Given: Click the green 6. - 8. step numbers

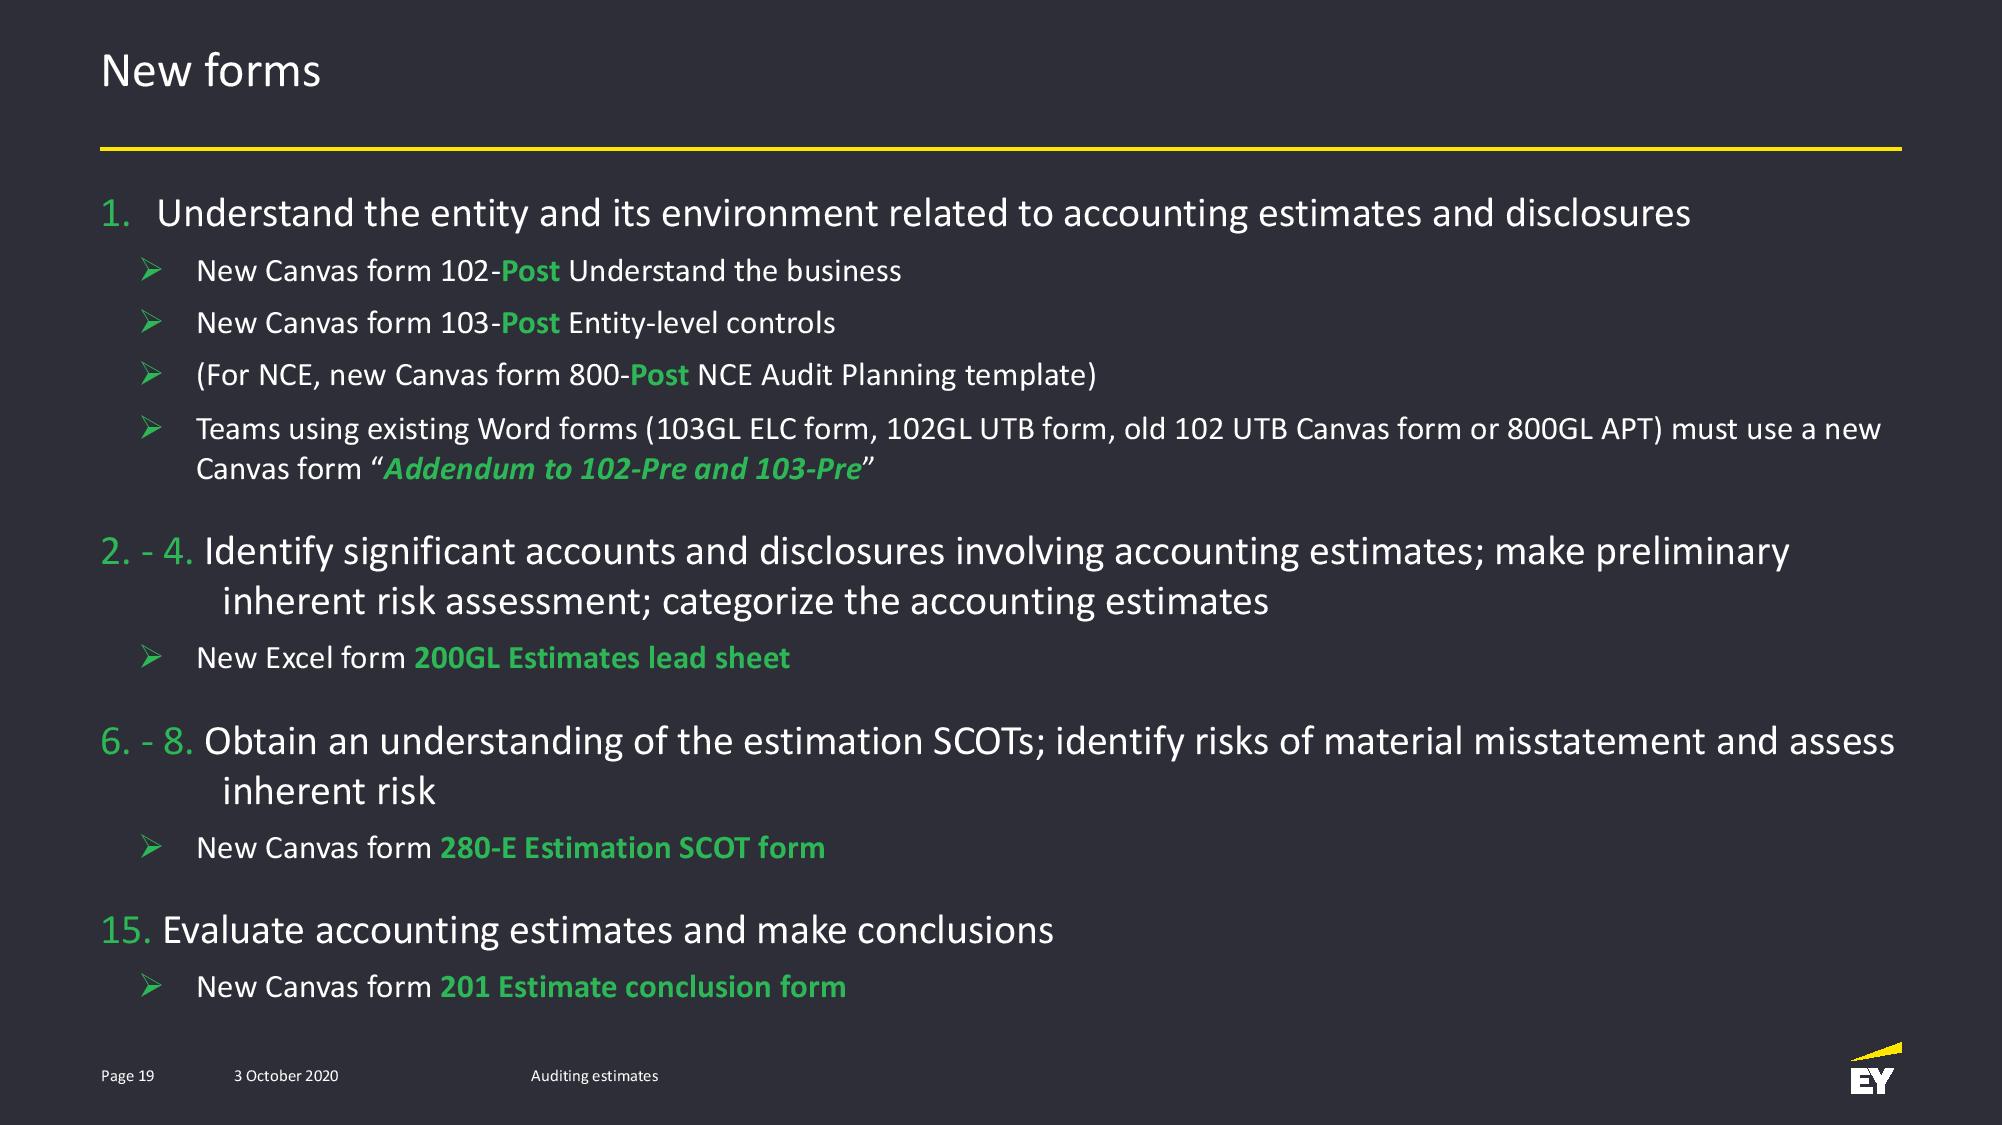Looking at the screenshot, I should tap(147, 741).
